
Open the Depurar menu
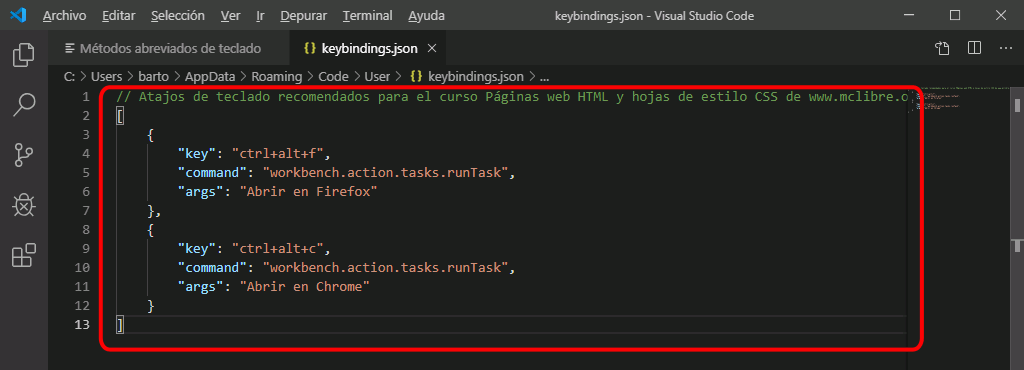304,16
